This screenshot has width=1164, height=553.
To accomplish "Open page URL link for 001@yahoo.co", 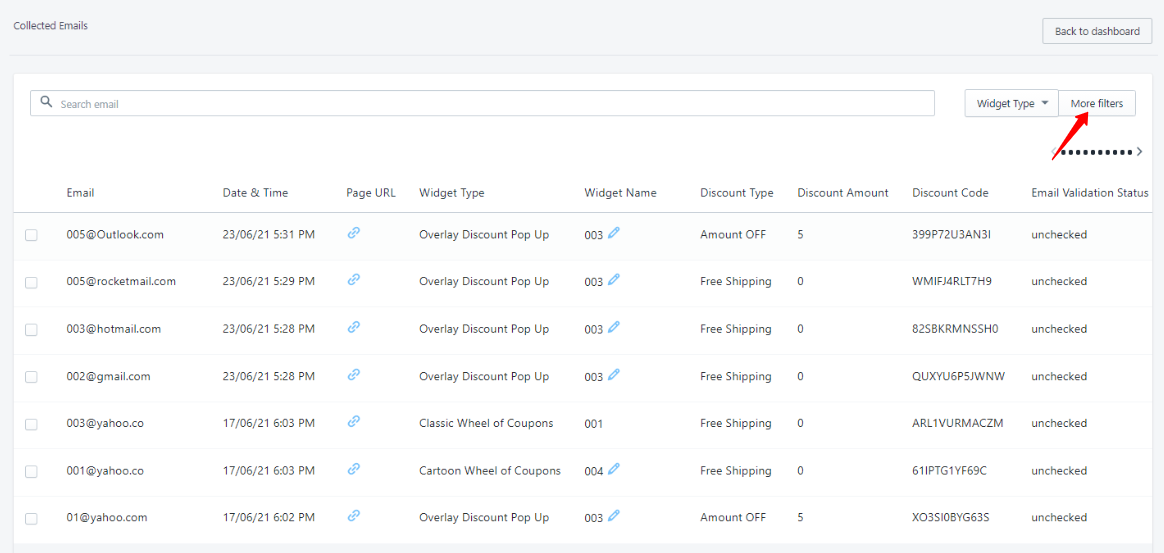I will pos(354,469).
